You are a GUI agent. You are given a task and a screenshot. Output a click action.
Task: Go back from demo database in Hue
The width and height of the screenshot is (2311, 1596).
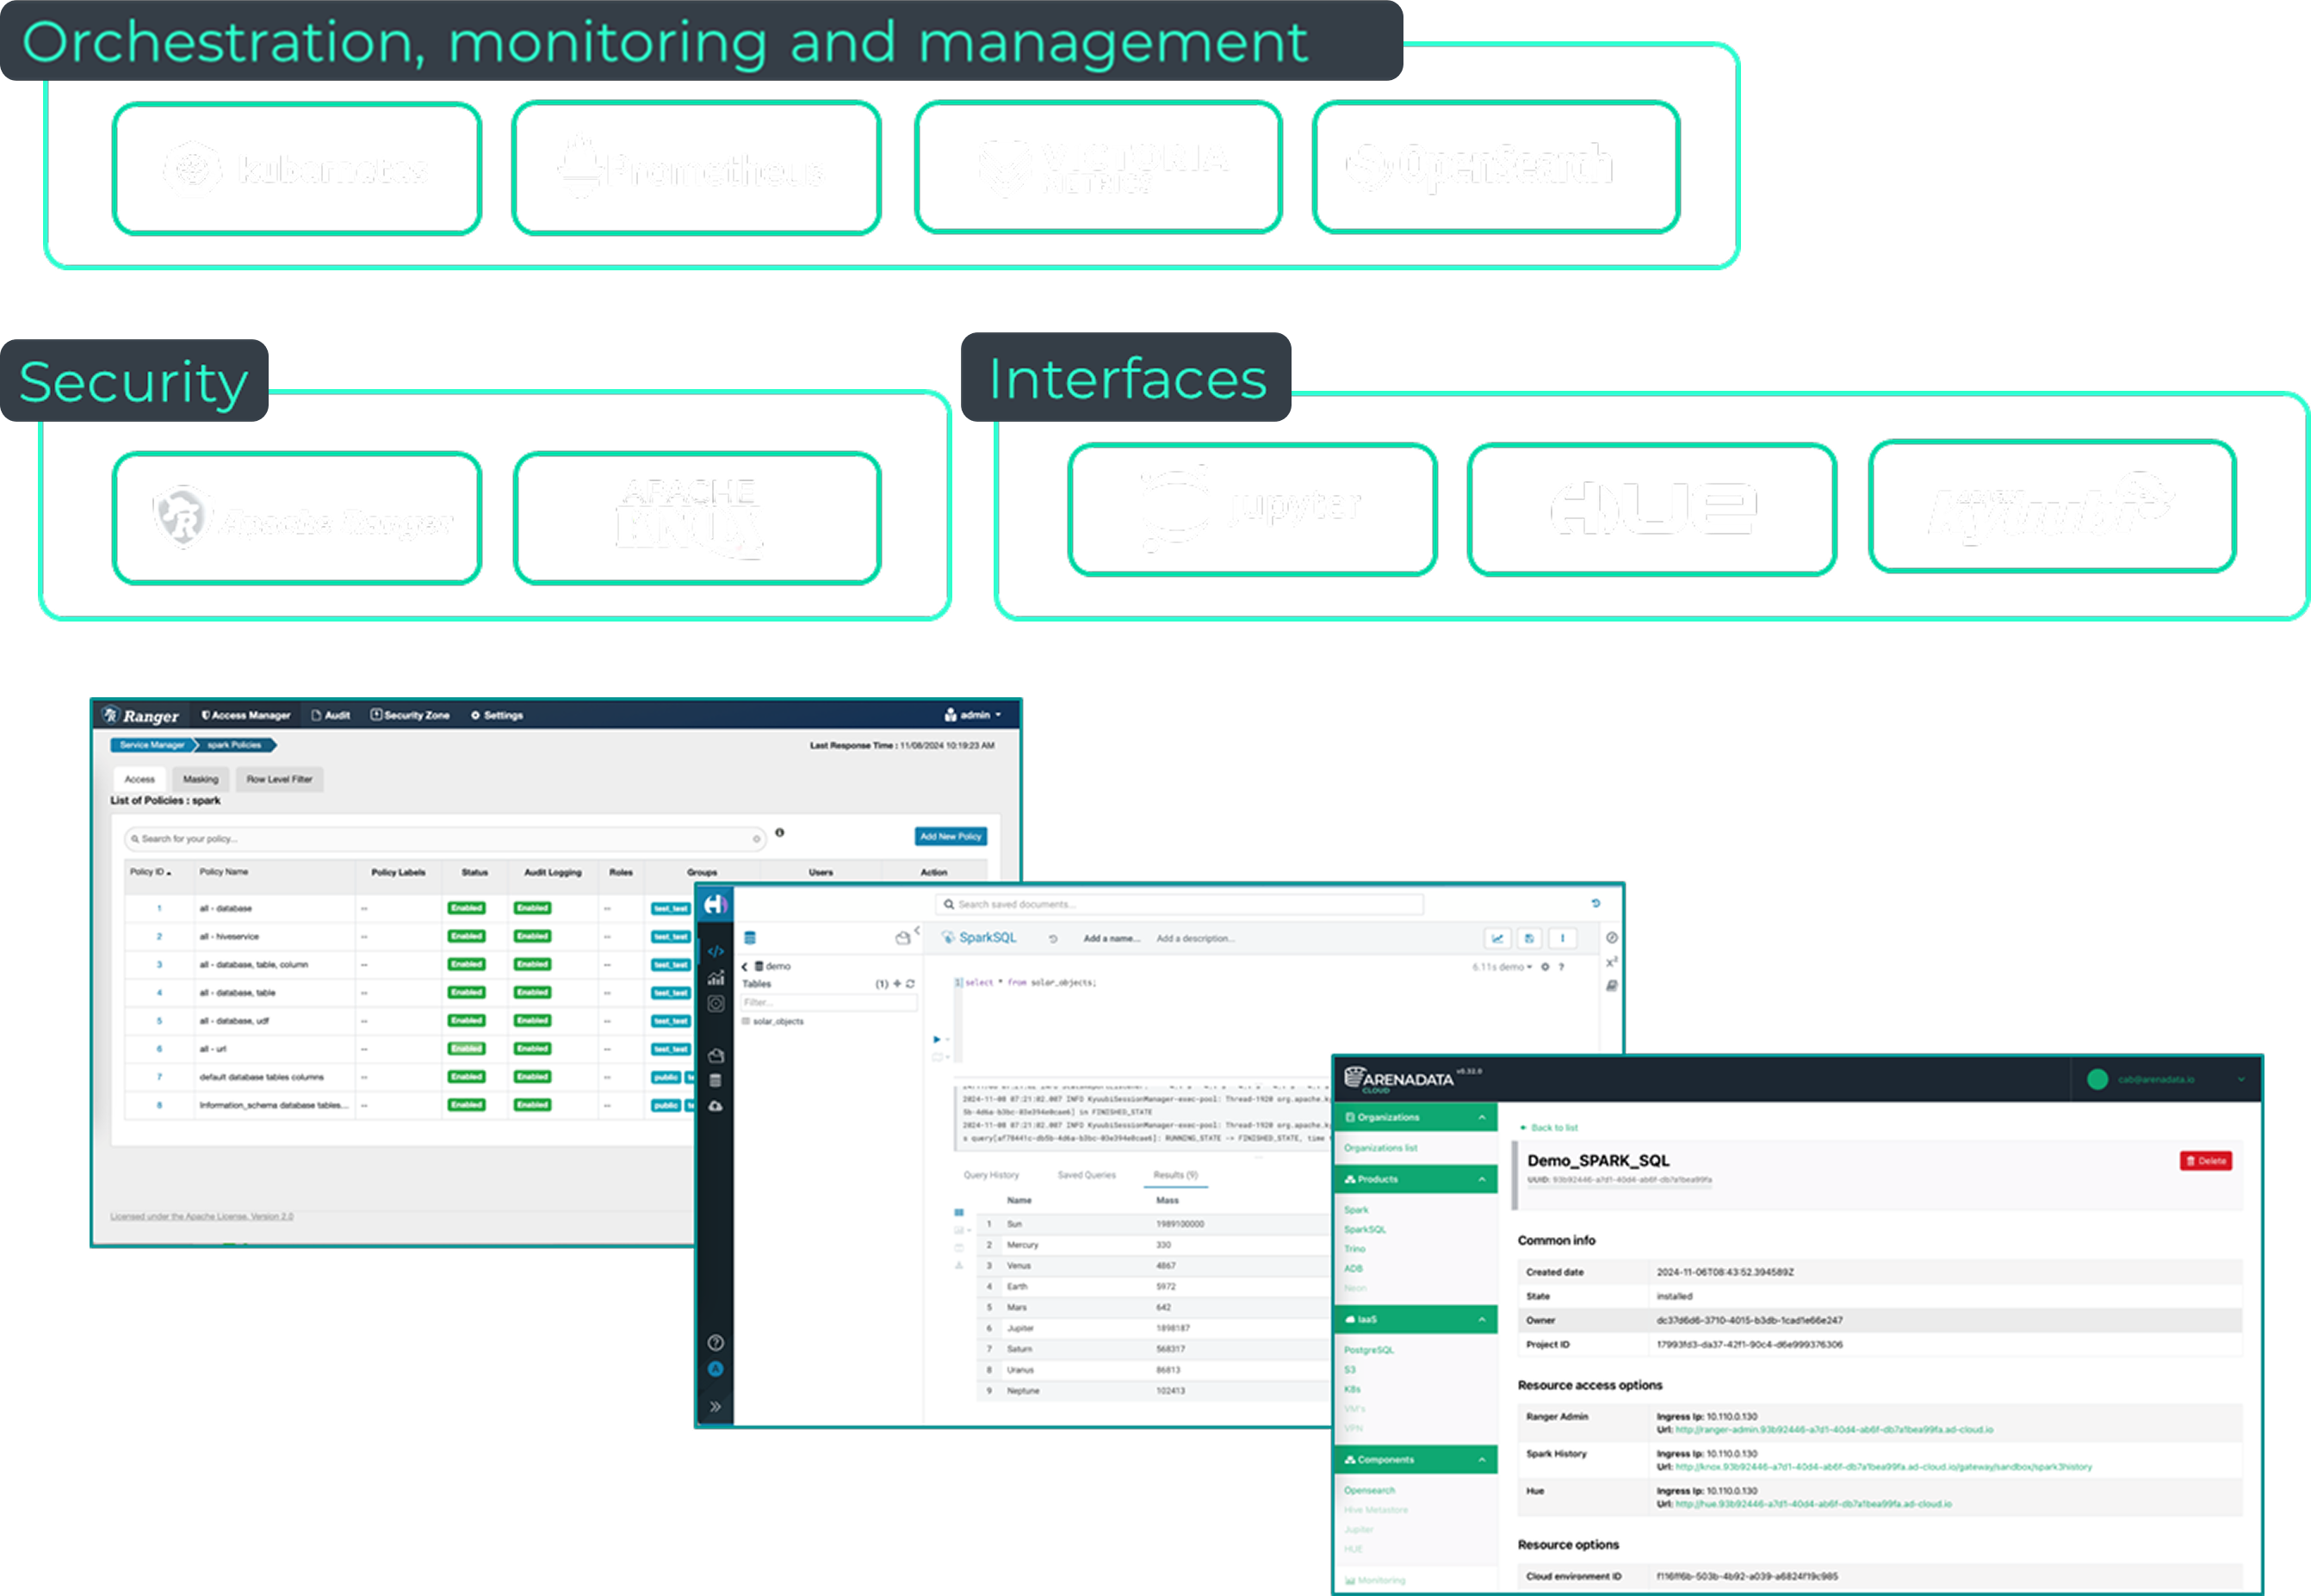(x=745, y=967)
